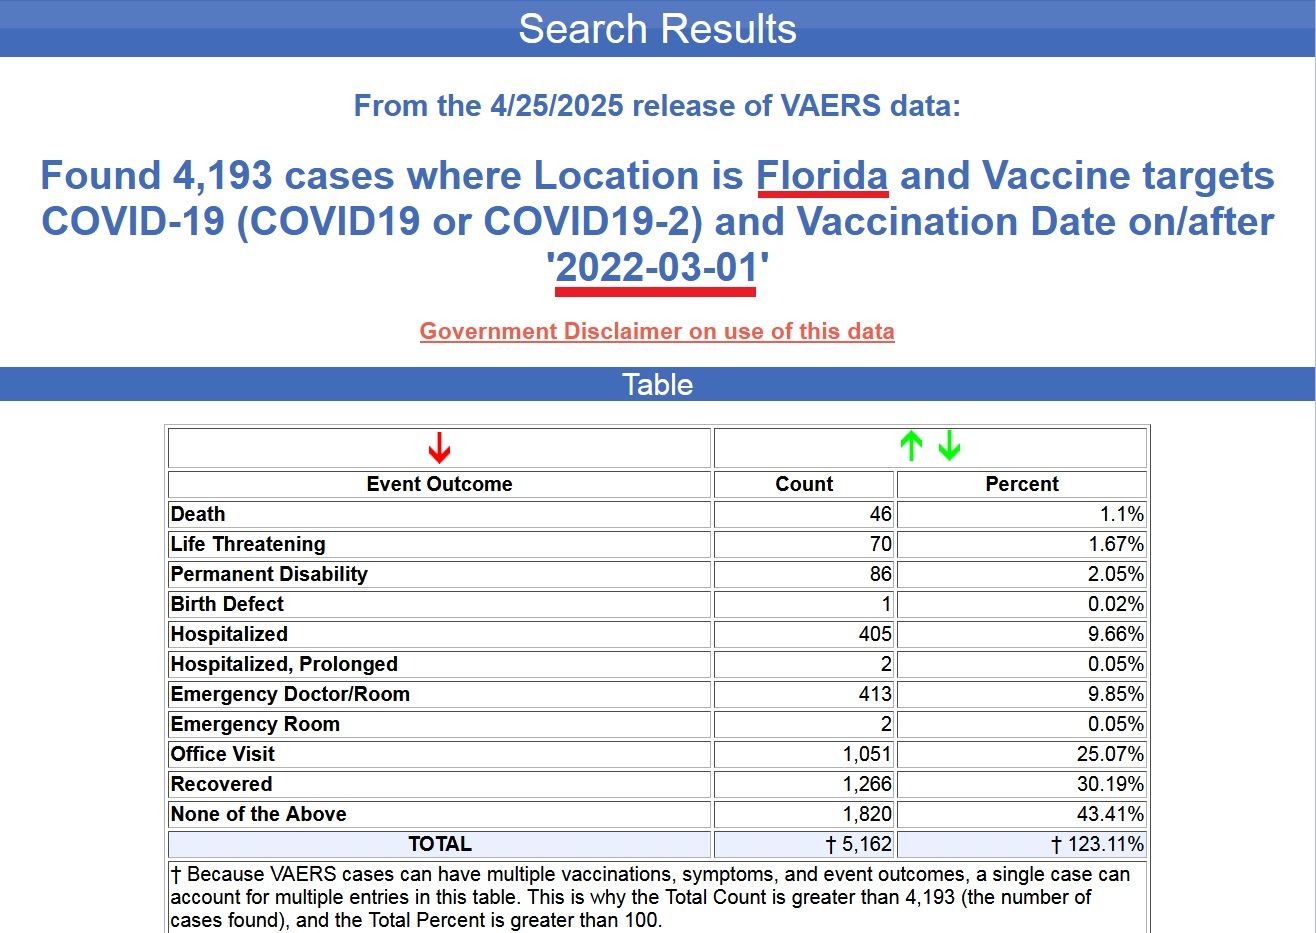The width and height of the screenshot is (1316, 933).
Task: Click the Table section header bar
Action: pos(657,384)
